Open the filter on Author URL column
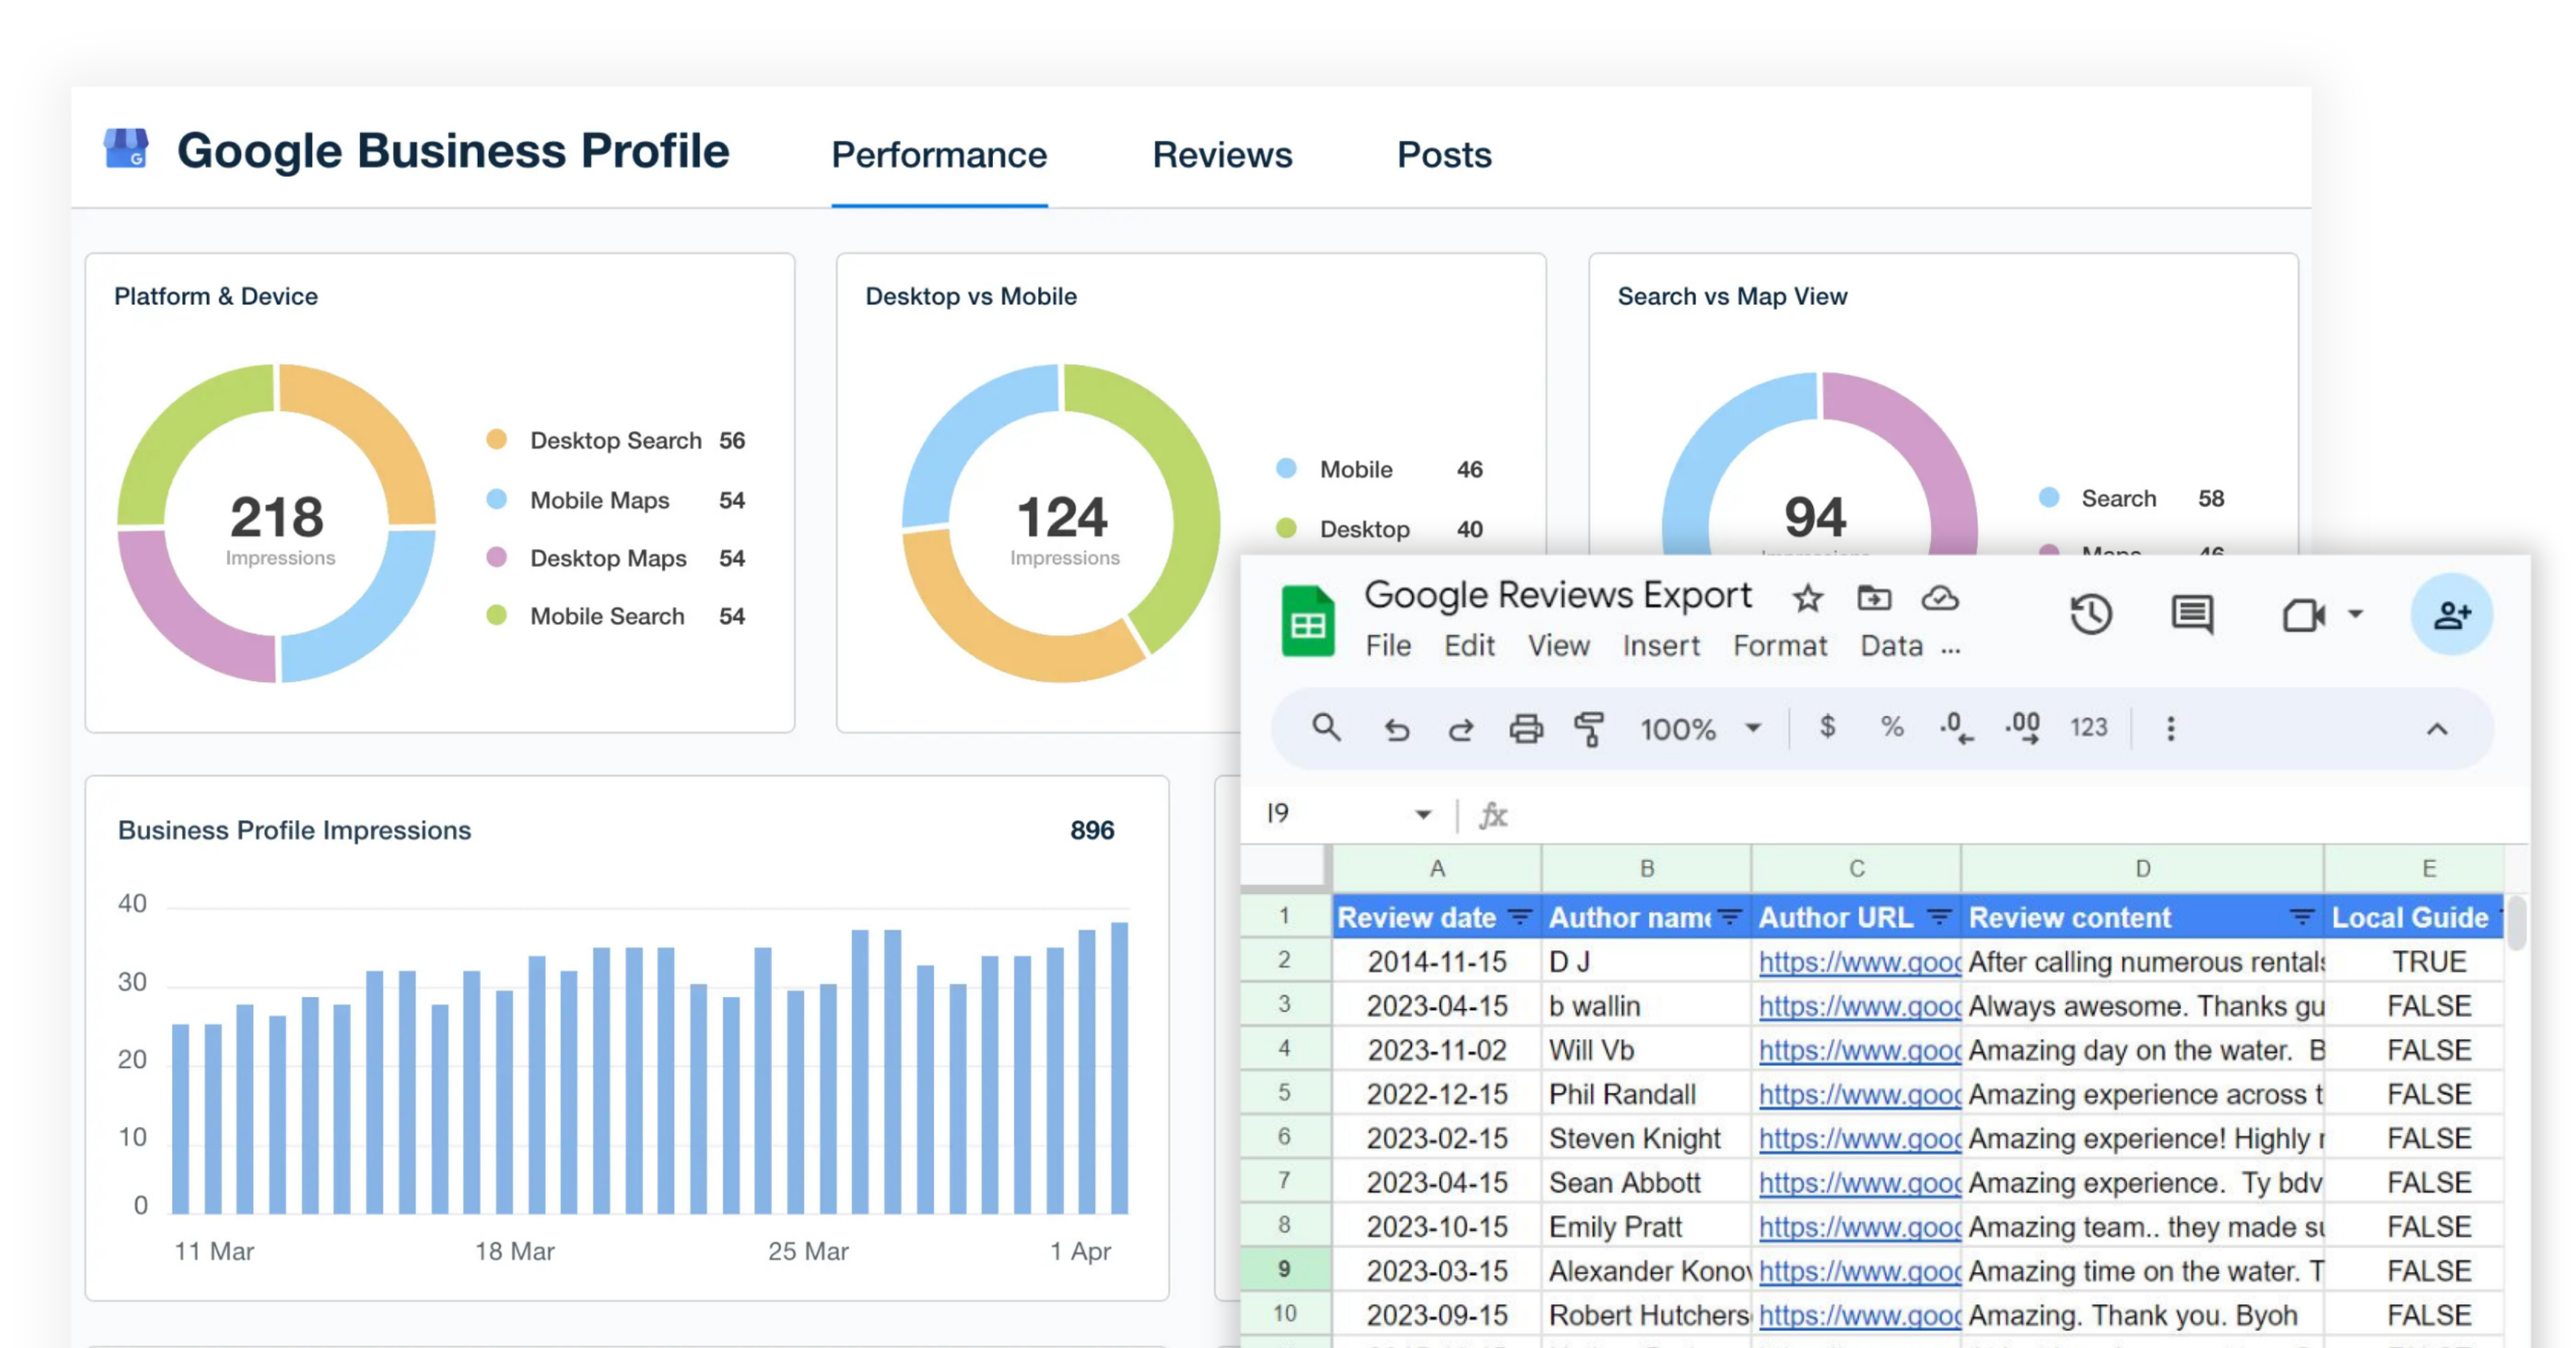 (x=1939, y=916)
